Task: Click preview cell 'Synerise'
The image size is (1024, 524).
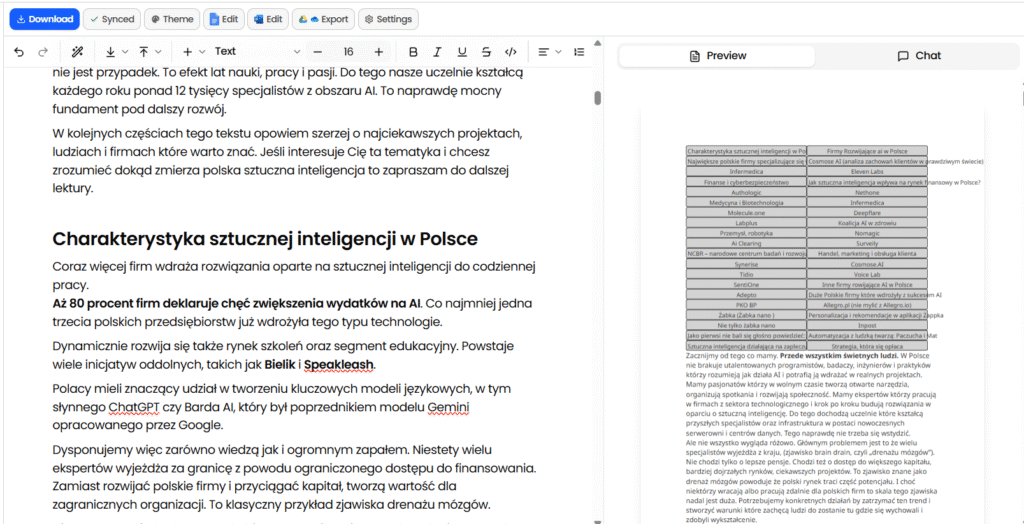Action: [x=746, y=265]
